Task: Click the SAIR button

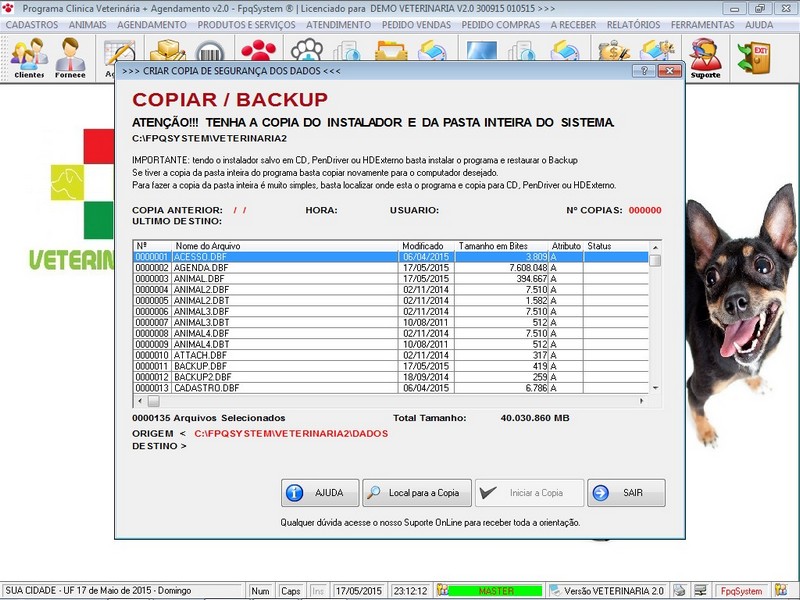Action: pyautogui.click(x=626, y=493)
